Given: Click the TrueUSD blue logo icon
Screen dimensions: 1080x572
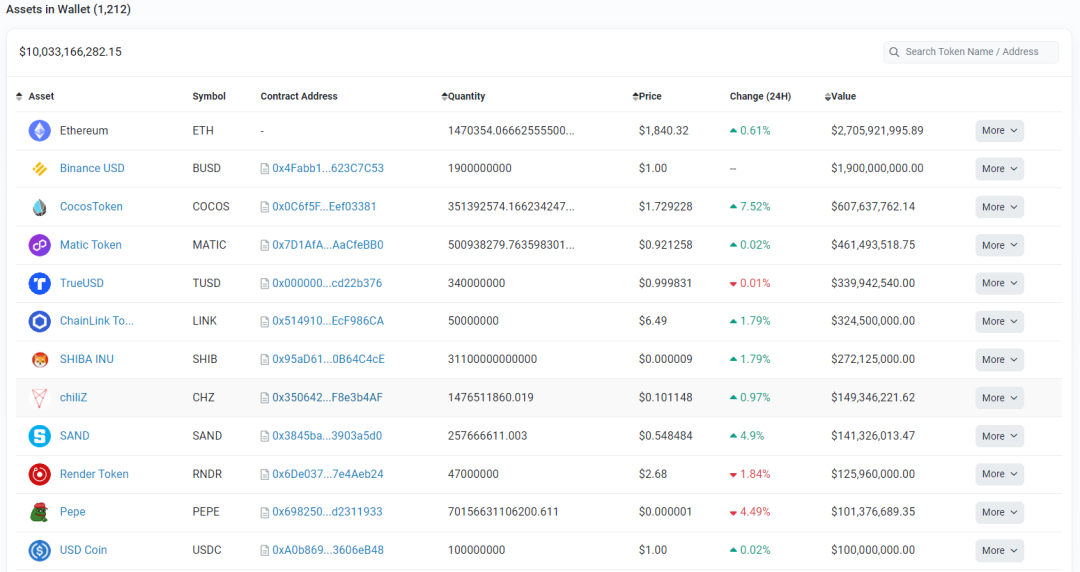Looking at the screenshot, I should point(39,283).
